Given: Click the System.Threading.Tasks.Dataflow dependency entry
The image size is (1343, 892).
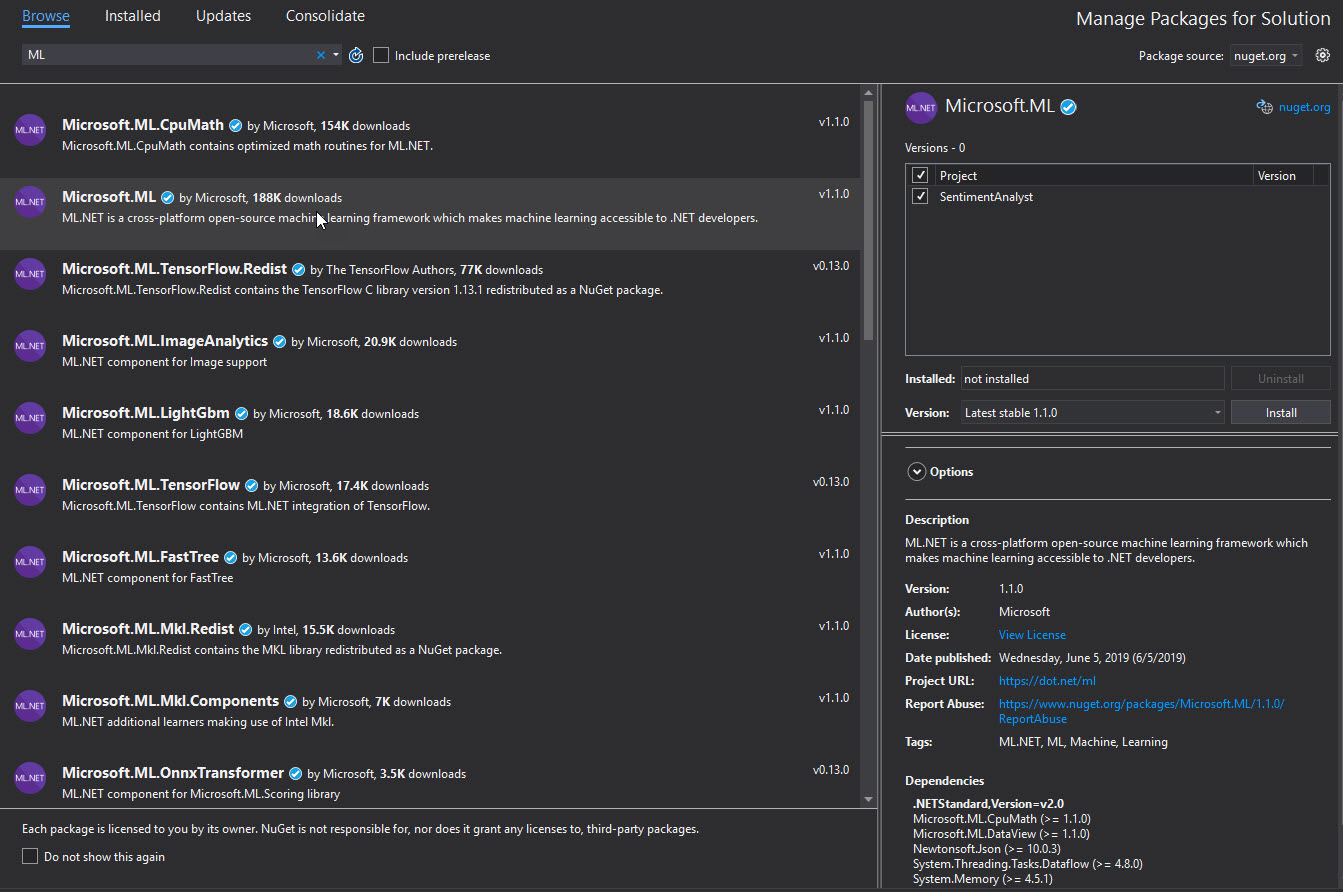Looking at the screenshot, I should pyautogui.click(x=1028, y=863).
